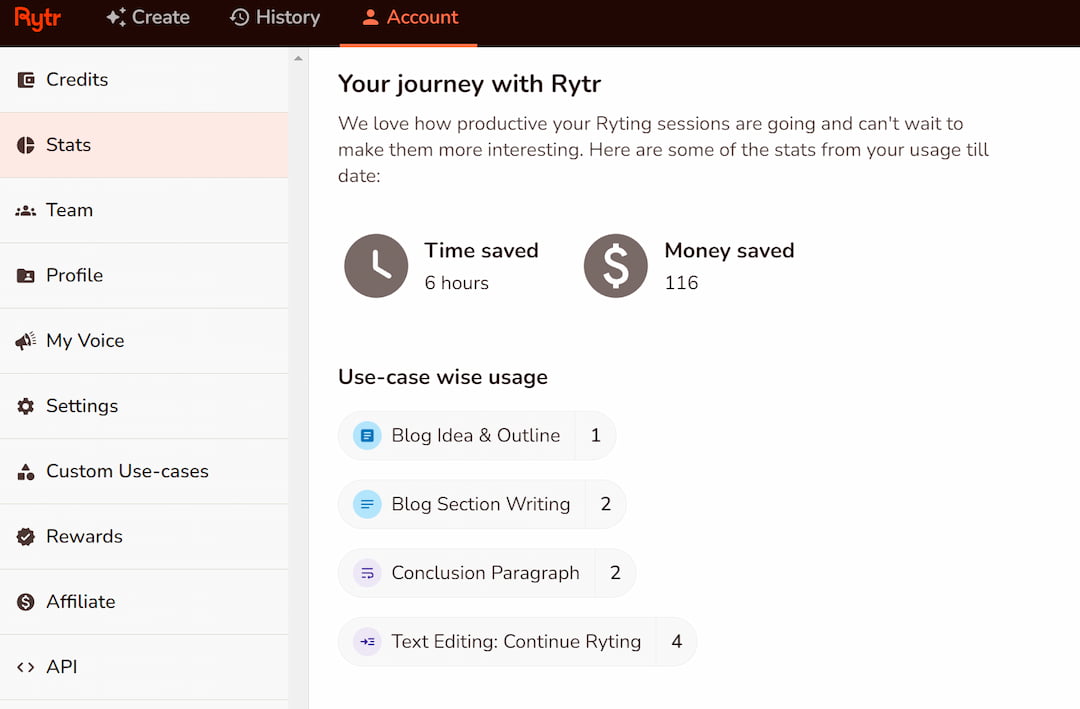
Task: Click the Affiliate dollar icon
Action: [x=25, y=602]
